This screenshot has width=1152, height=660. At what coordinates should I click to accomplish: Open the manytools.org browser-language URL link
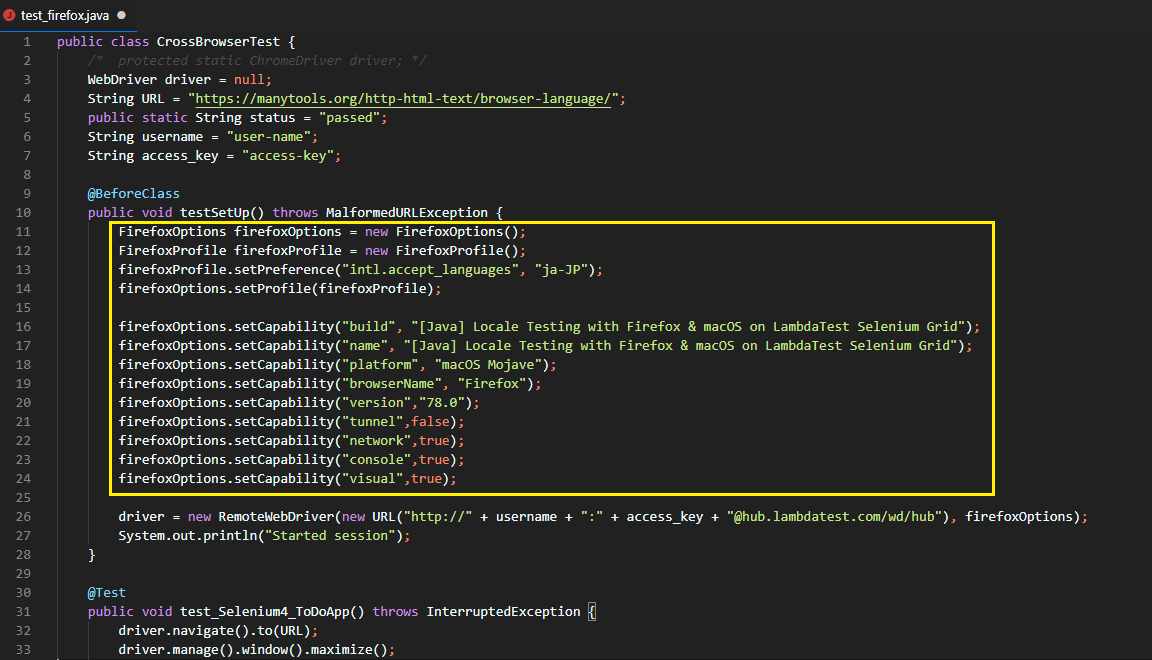tap(402, 99)
